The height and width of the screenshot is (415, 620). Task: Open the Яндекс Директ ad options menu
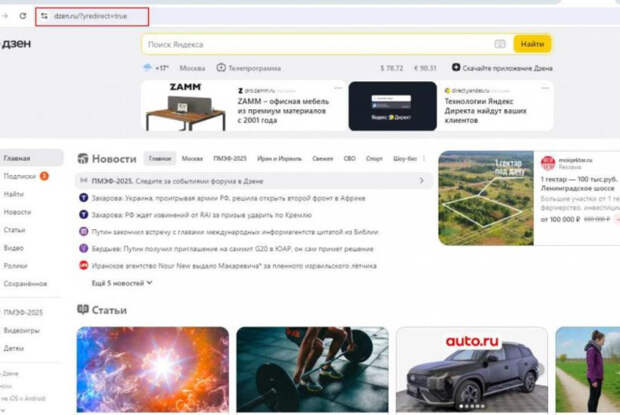point(545,88)
